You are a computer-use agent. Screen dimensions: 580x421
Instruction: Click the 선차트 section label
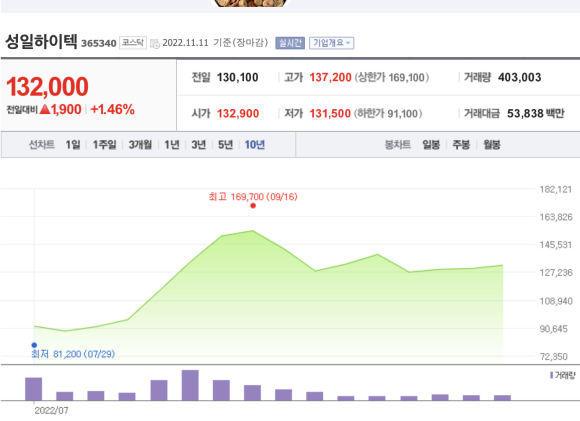(x=42, y=145)
